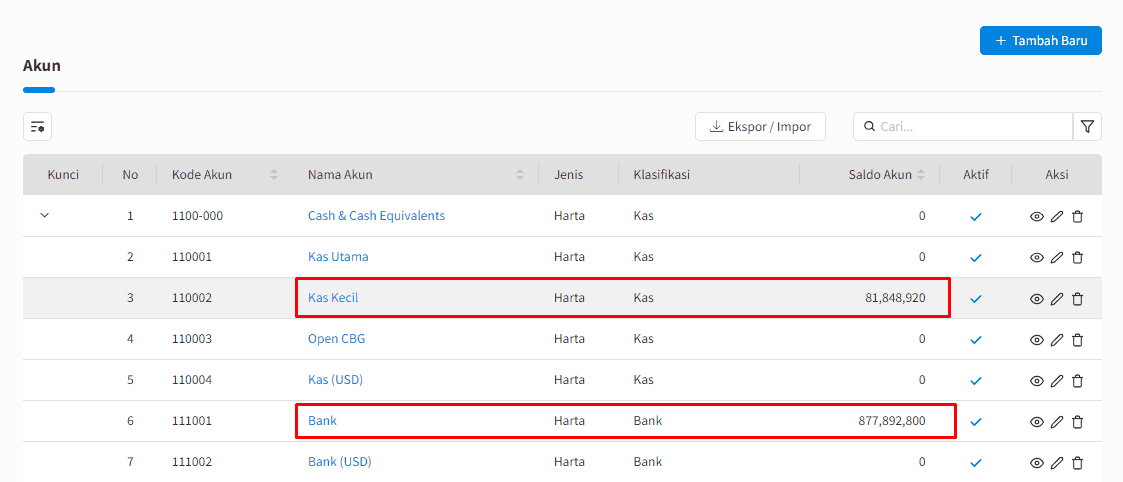This screenshot has width=1123, height=482.
Task: Sort the table by Kode Akun column
Action: [274, 175]
